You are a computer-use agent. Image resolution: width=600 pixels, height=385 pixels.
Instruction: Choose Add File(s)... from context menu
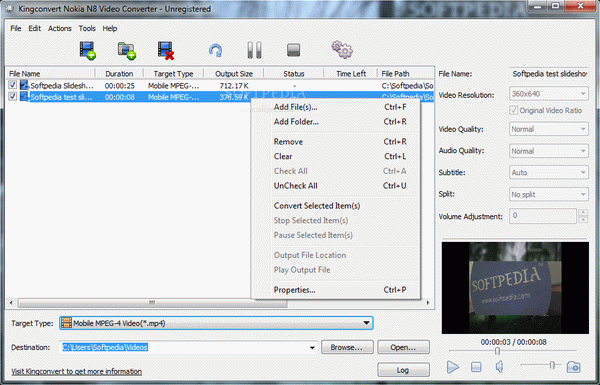336,107
